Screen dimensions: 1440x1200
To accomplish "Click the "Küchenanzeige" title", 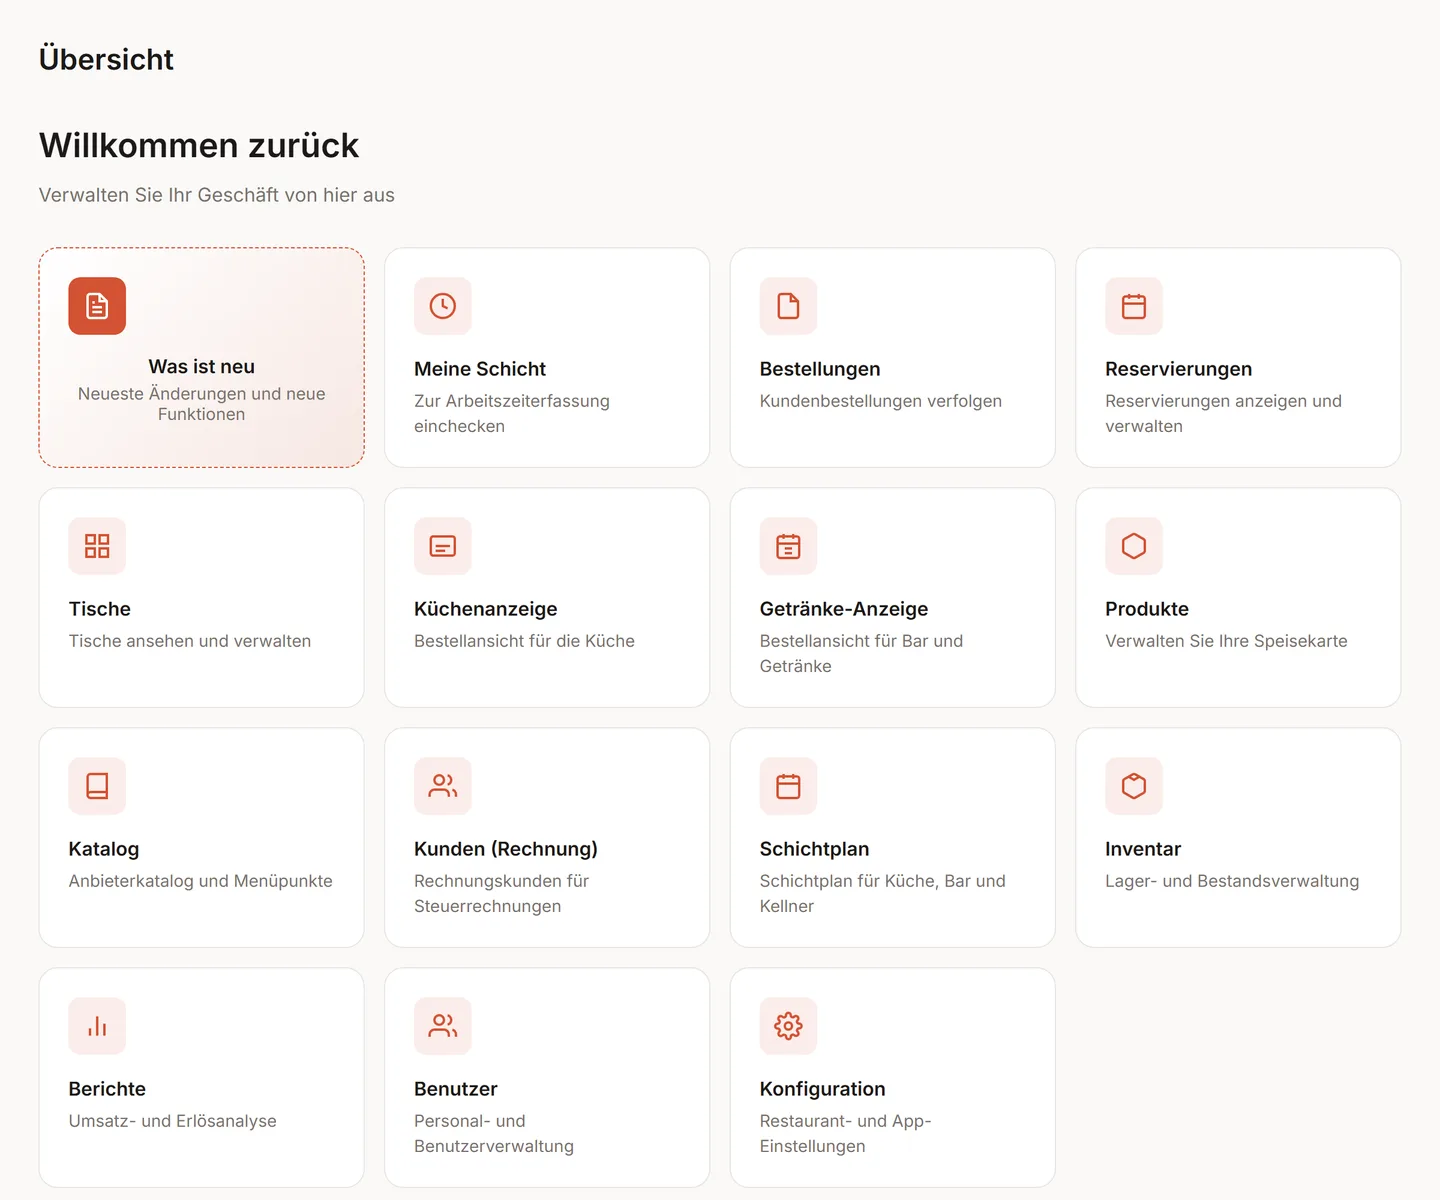I will [x=486, y=609].
